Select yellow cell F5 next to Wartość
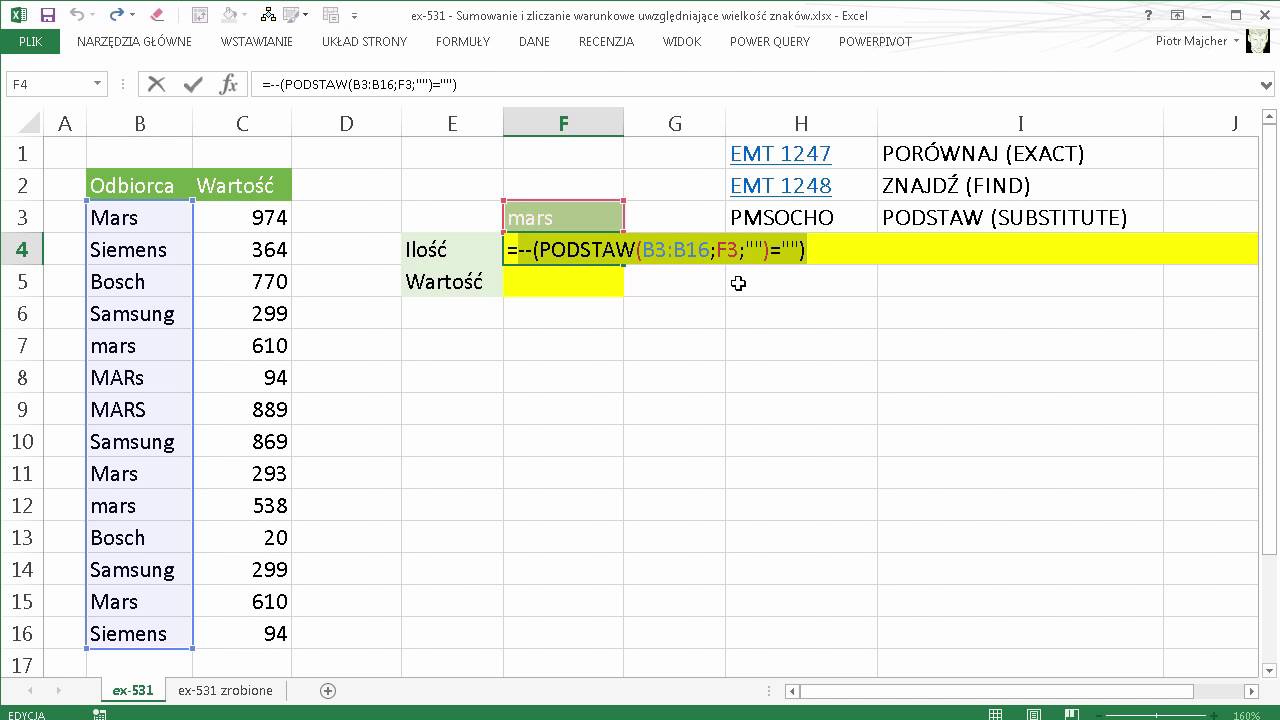 tap(563, 281)
